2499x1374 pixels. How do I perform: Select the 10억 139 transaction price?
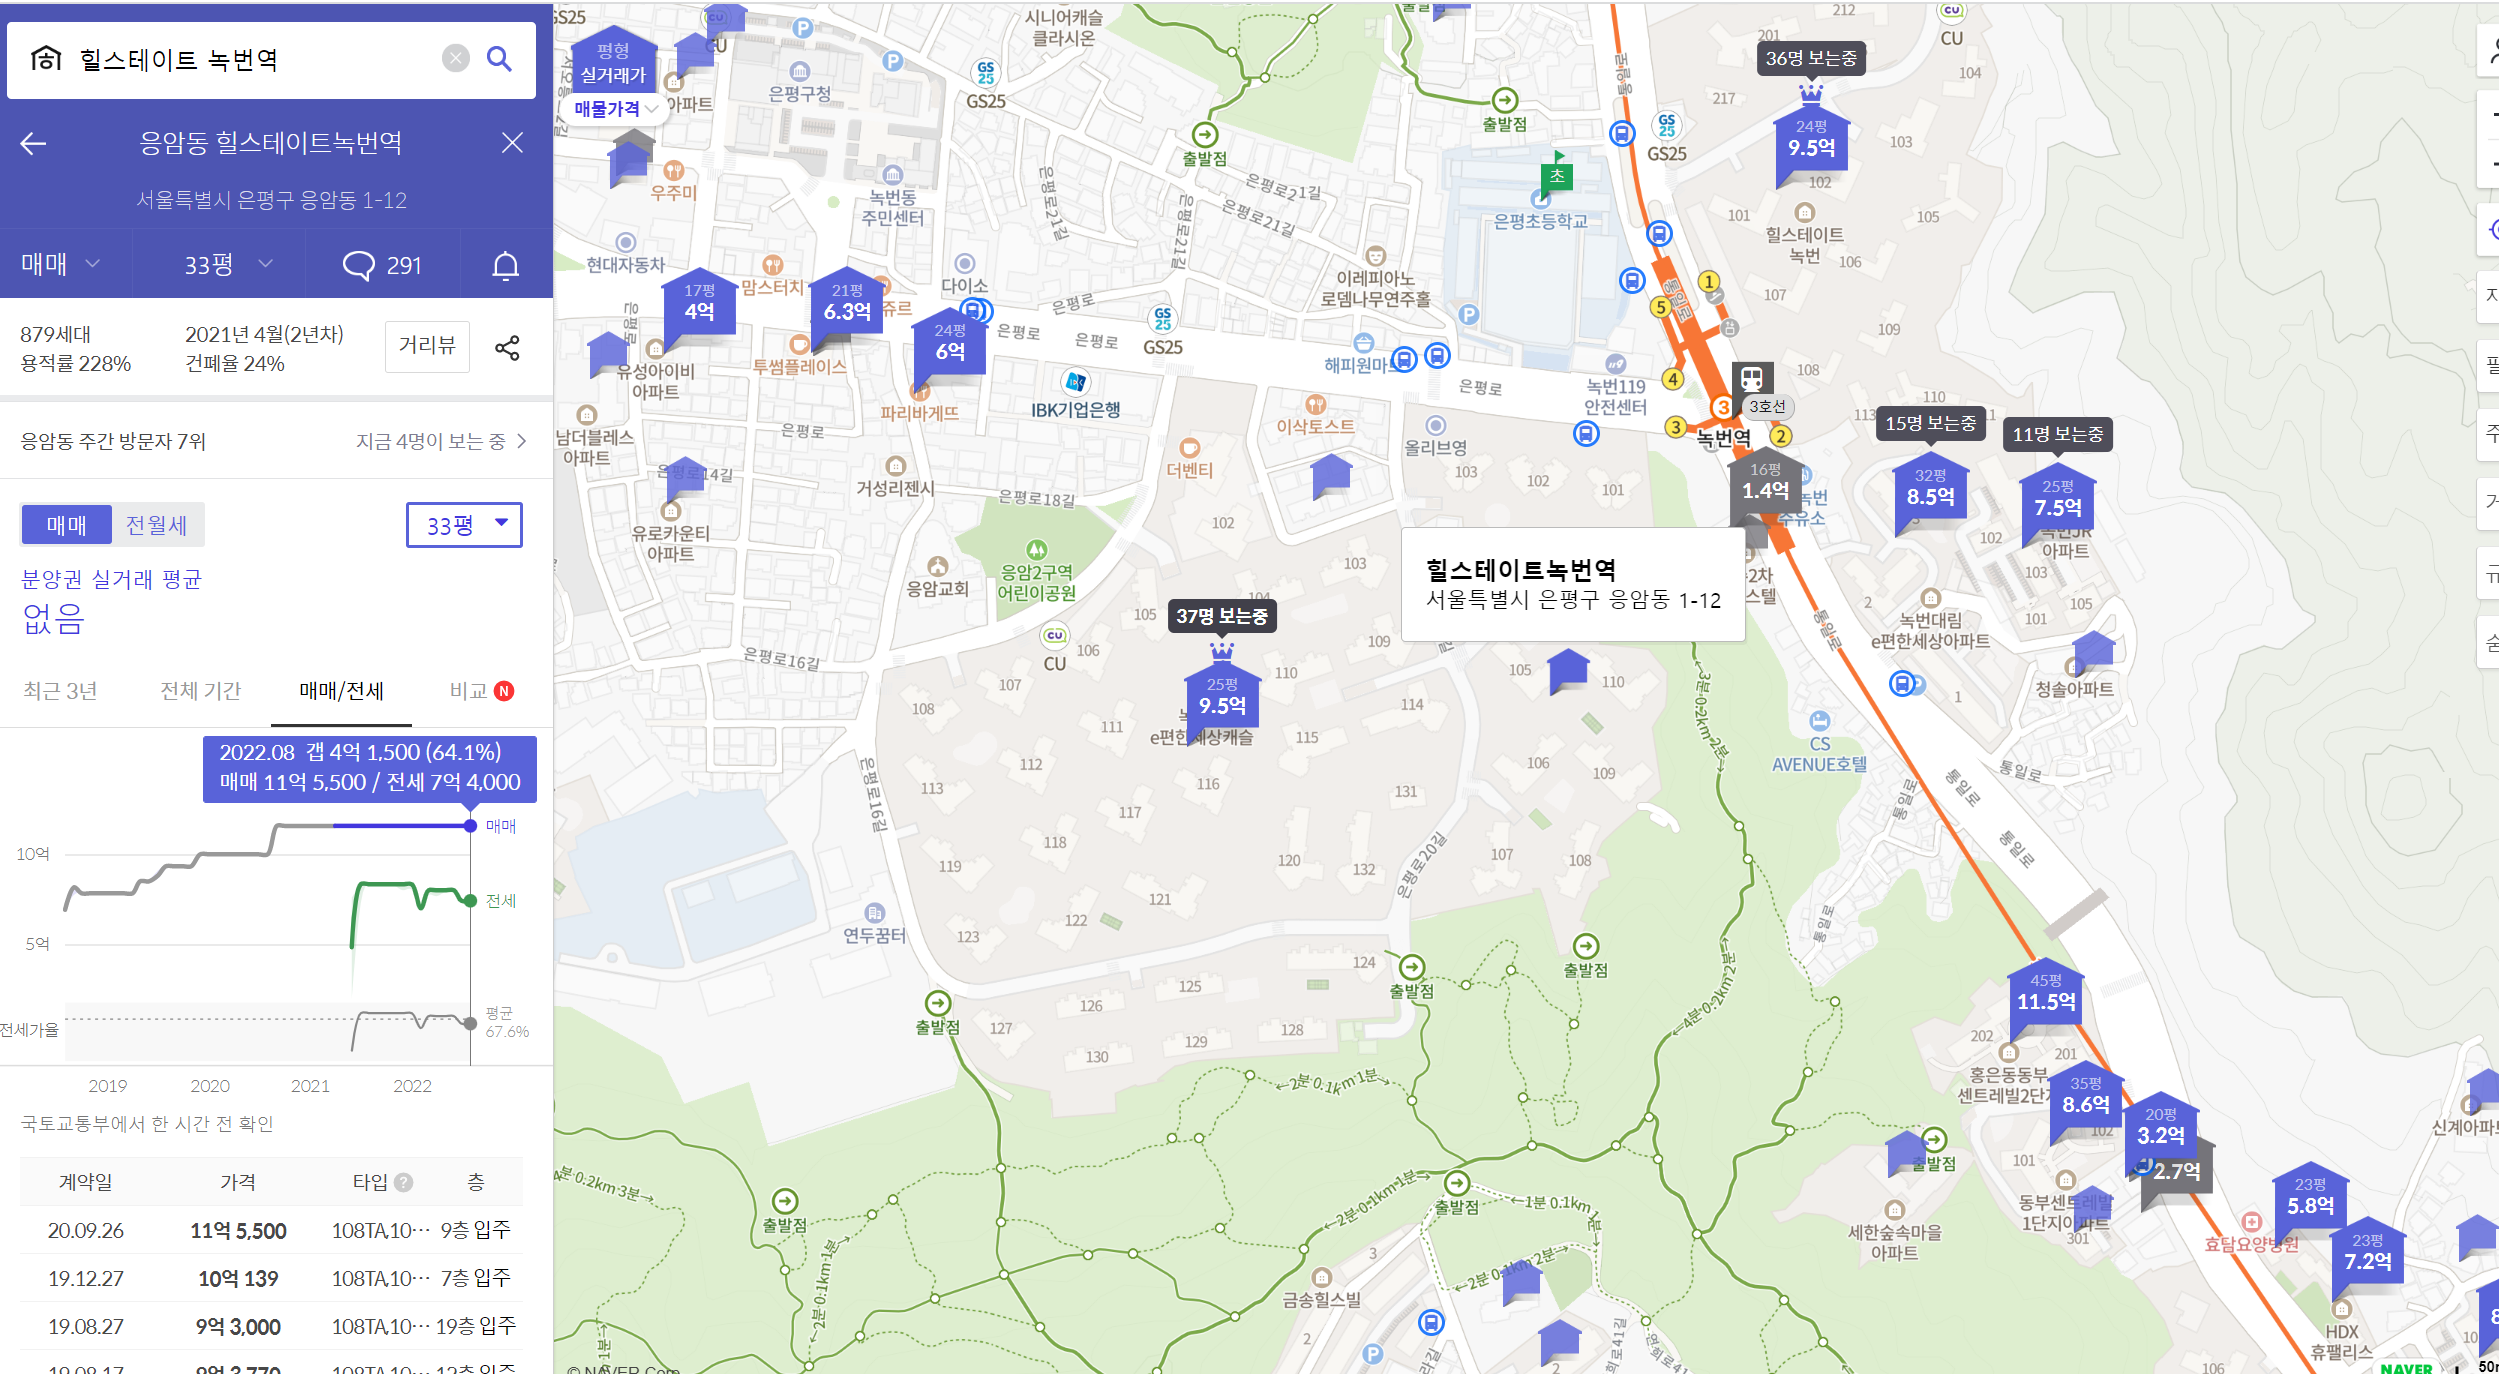pos(238,1279)
